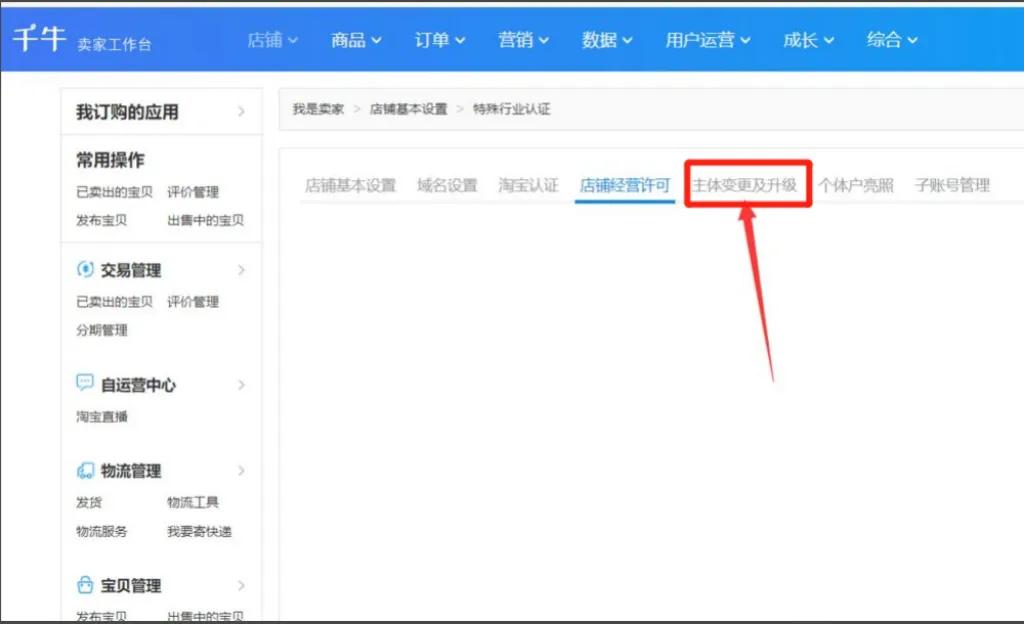Click the 分期管理 entry
1024x624 pixels.
[x=100, y=330]
